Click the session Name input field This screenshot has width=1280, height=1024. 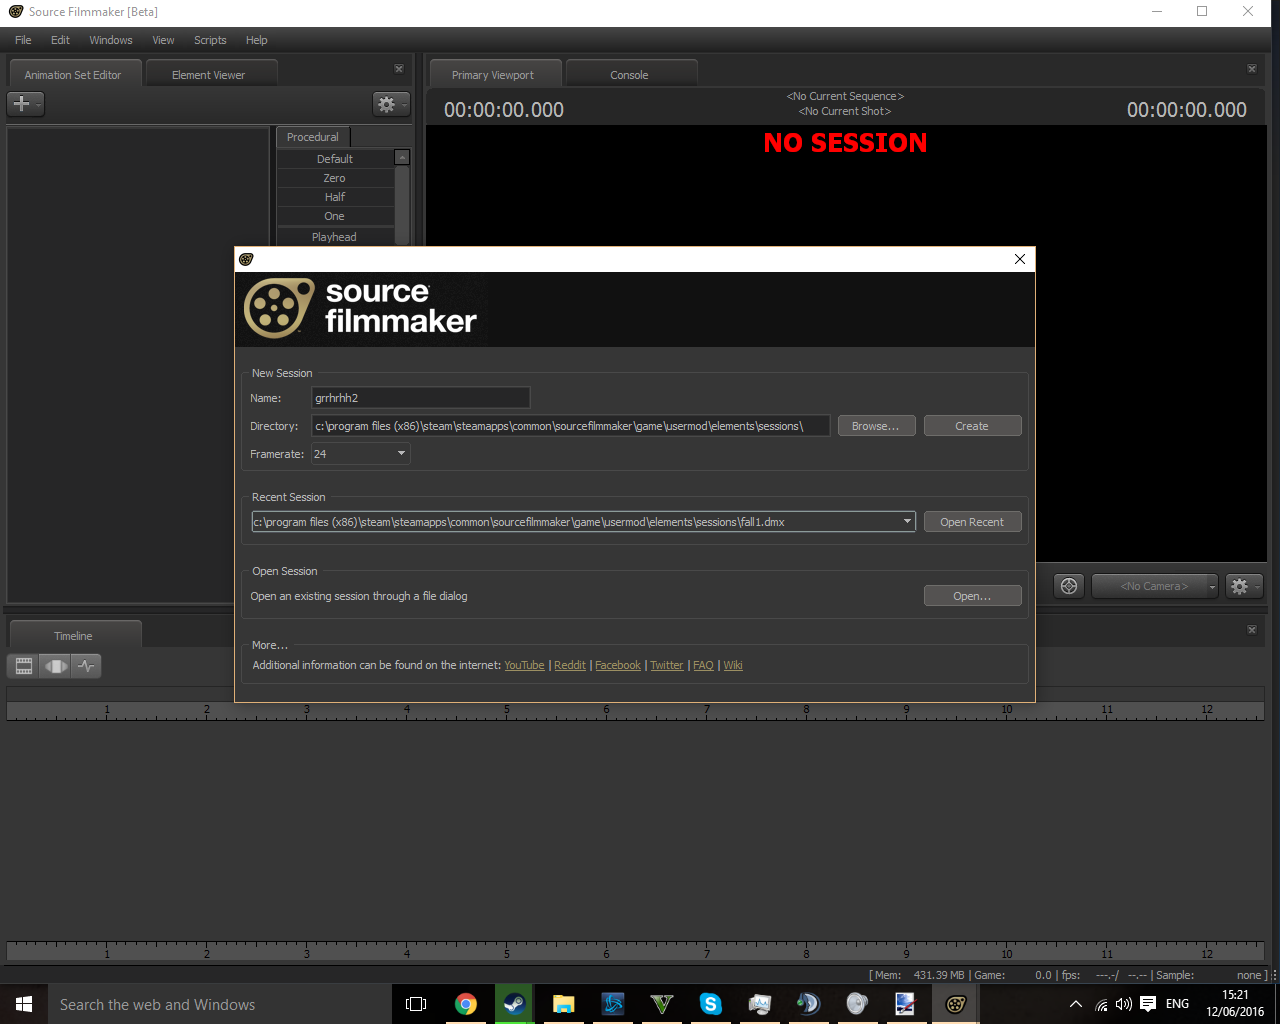coord(420,398)
